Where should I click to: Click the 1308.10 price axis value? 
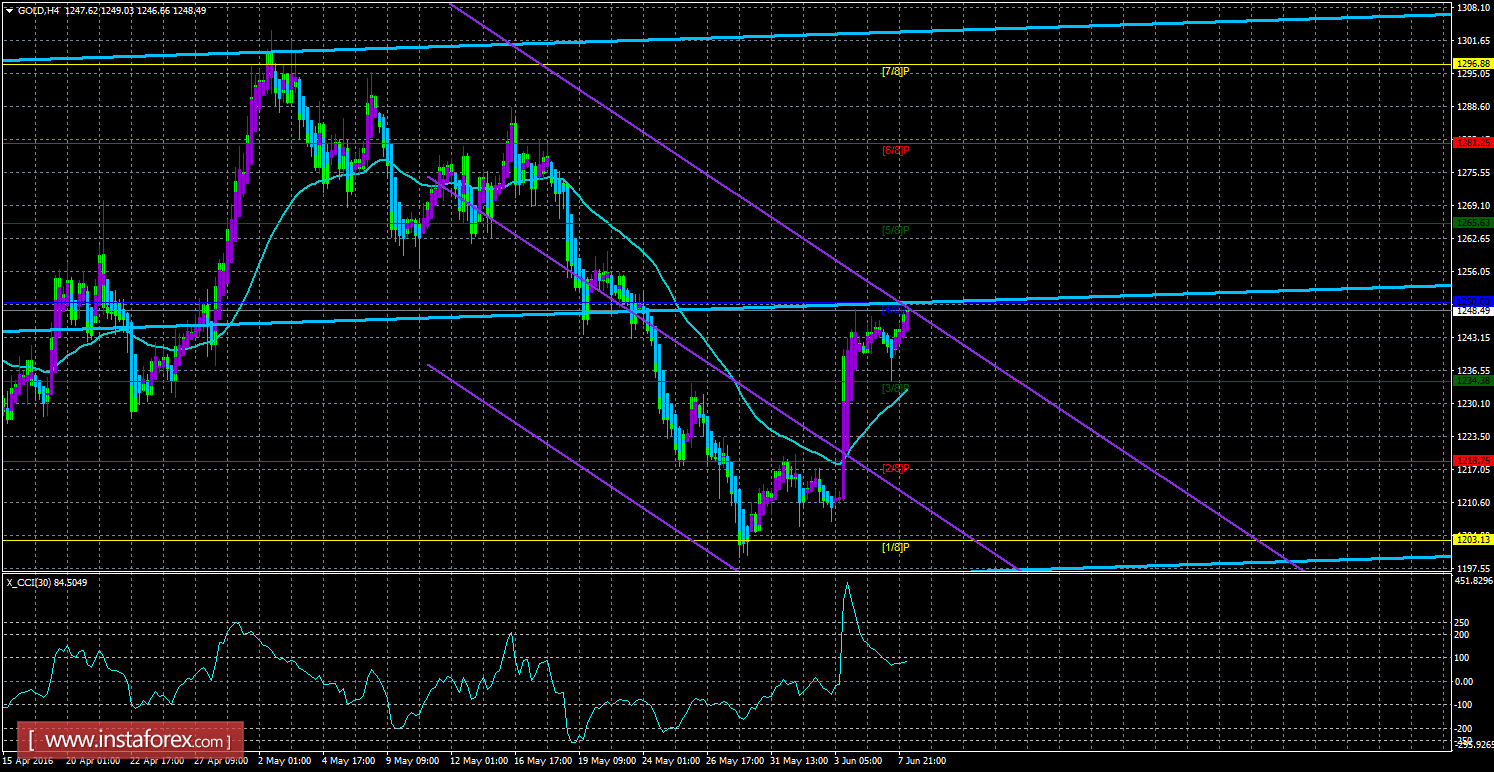[x=1474, y=8]
